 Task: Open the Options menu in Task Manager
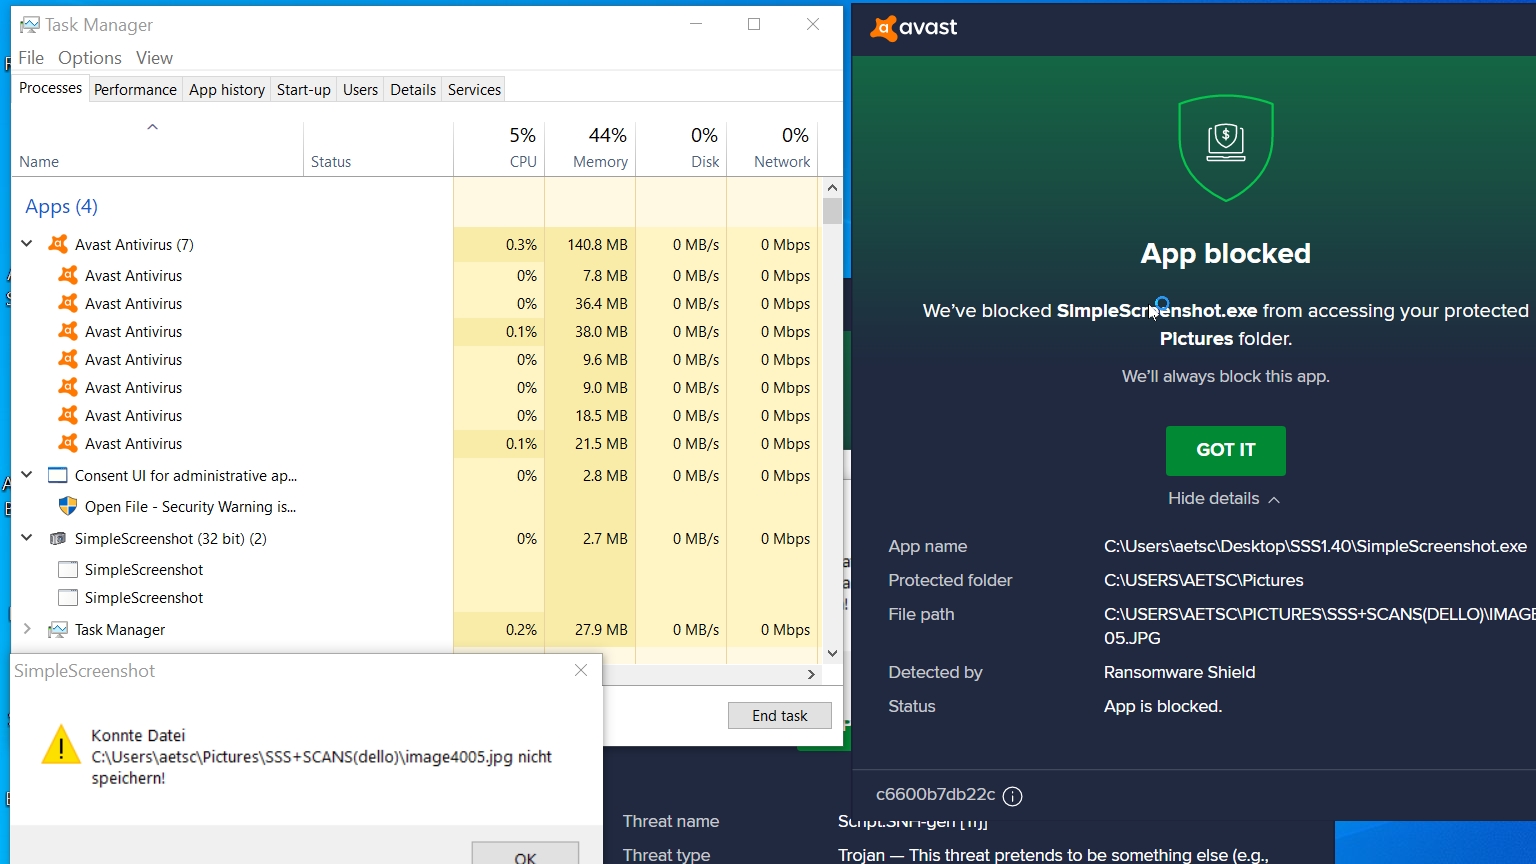(90, 58)
